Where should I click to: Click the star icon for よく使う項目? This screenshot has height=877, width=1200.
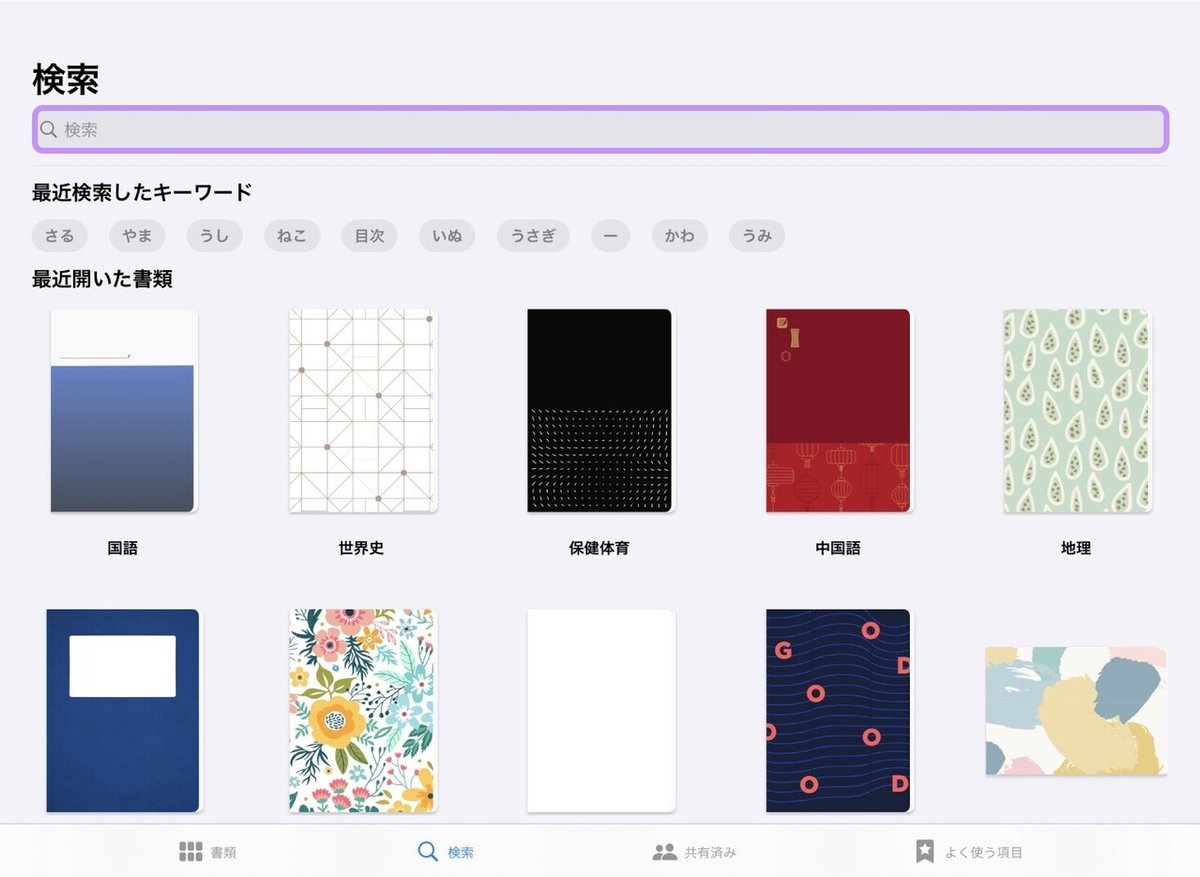pos(925,851)
